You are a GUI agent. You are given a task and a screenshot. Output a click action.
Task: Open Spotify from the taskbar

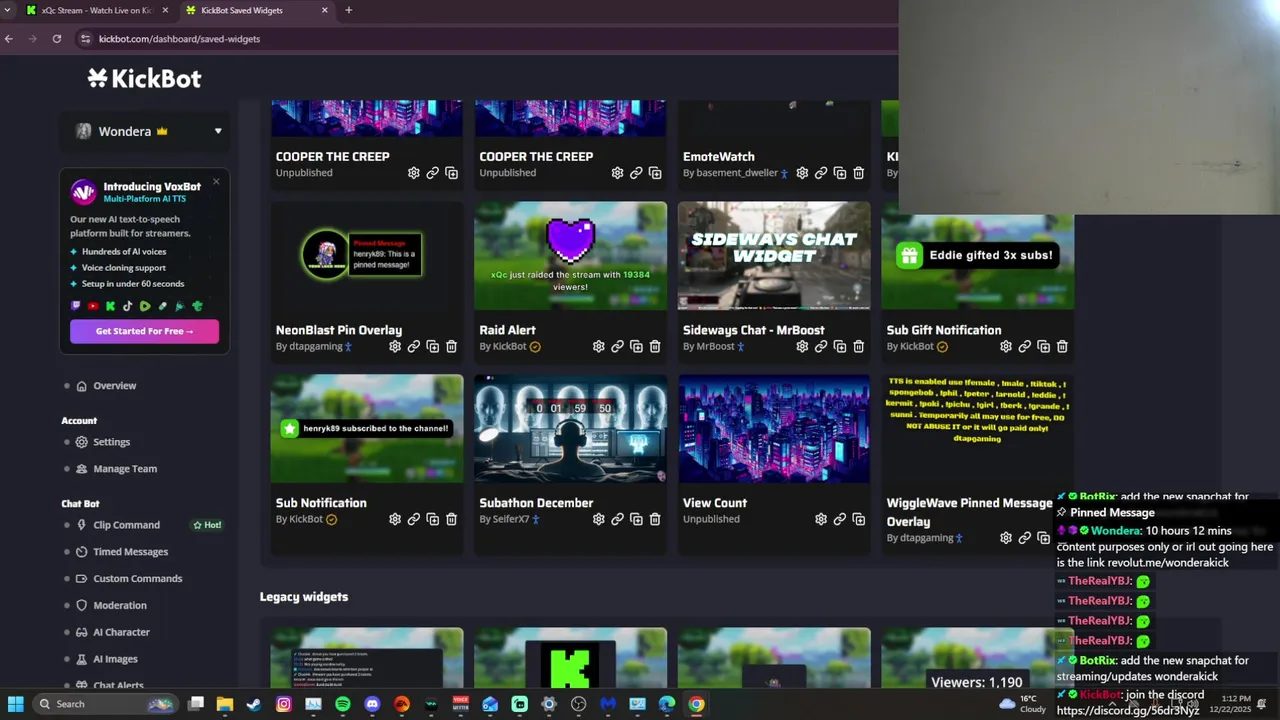point(343,704)
